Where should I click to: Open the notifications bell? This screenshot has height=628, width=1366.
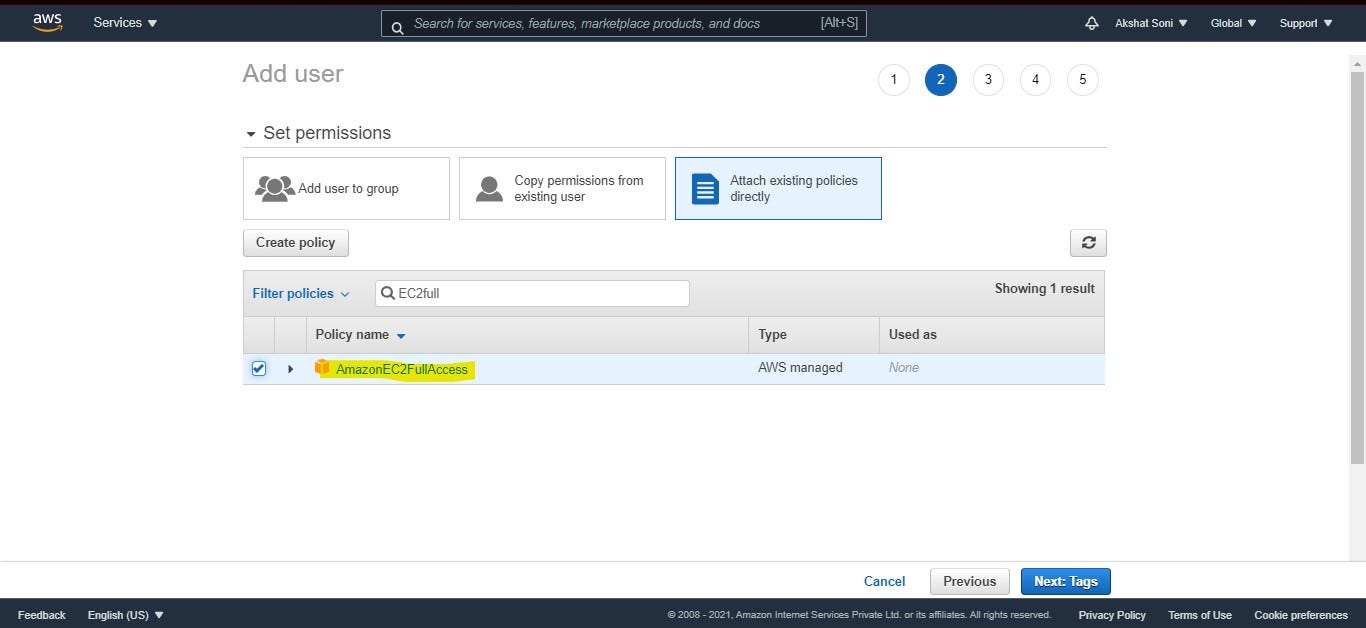[1092, 23]
